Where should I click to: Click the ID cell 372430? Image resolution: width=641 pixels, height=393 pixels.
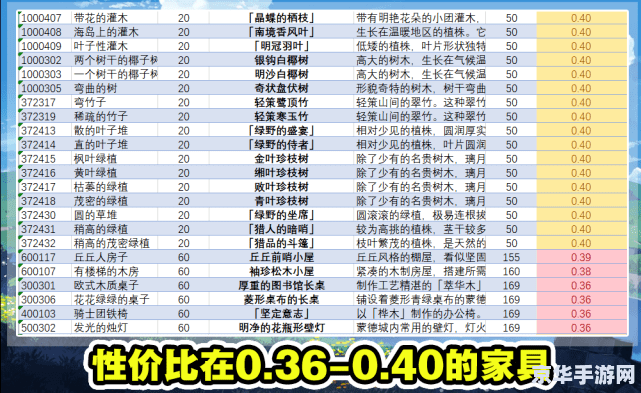click(38, 215)
